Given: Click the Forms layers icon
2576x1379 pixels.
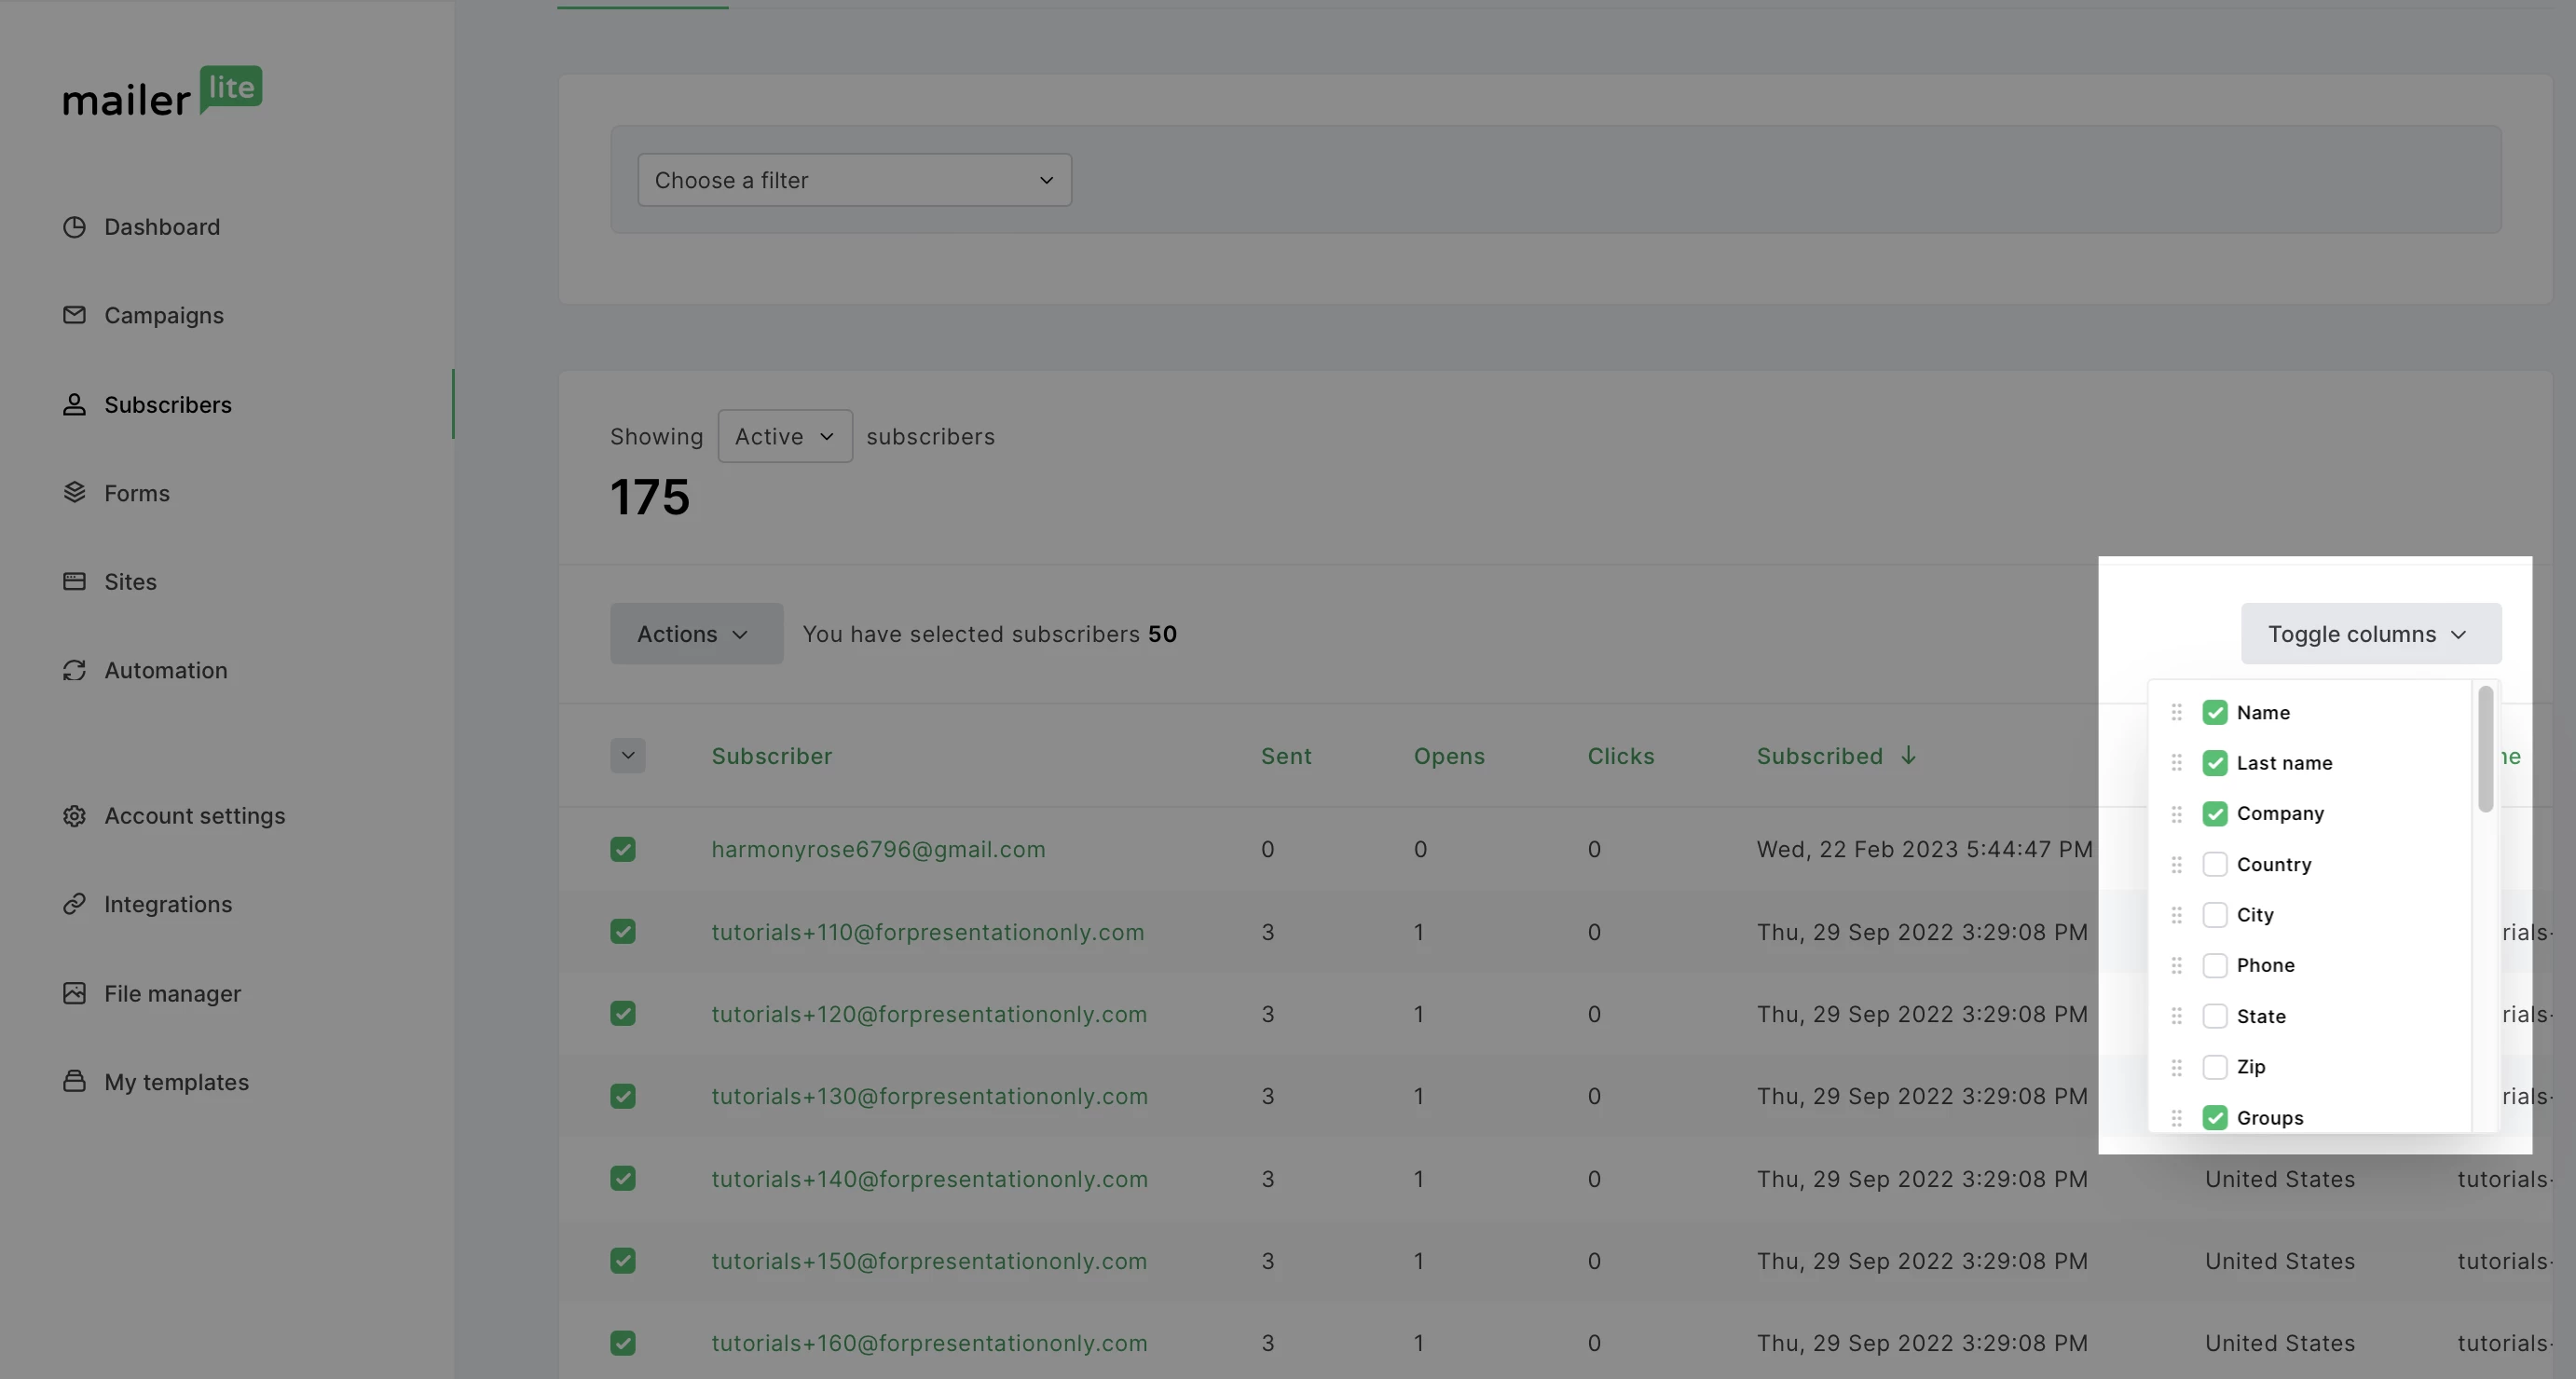Looking at the screenshot, I should (74, 493).
